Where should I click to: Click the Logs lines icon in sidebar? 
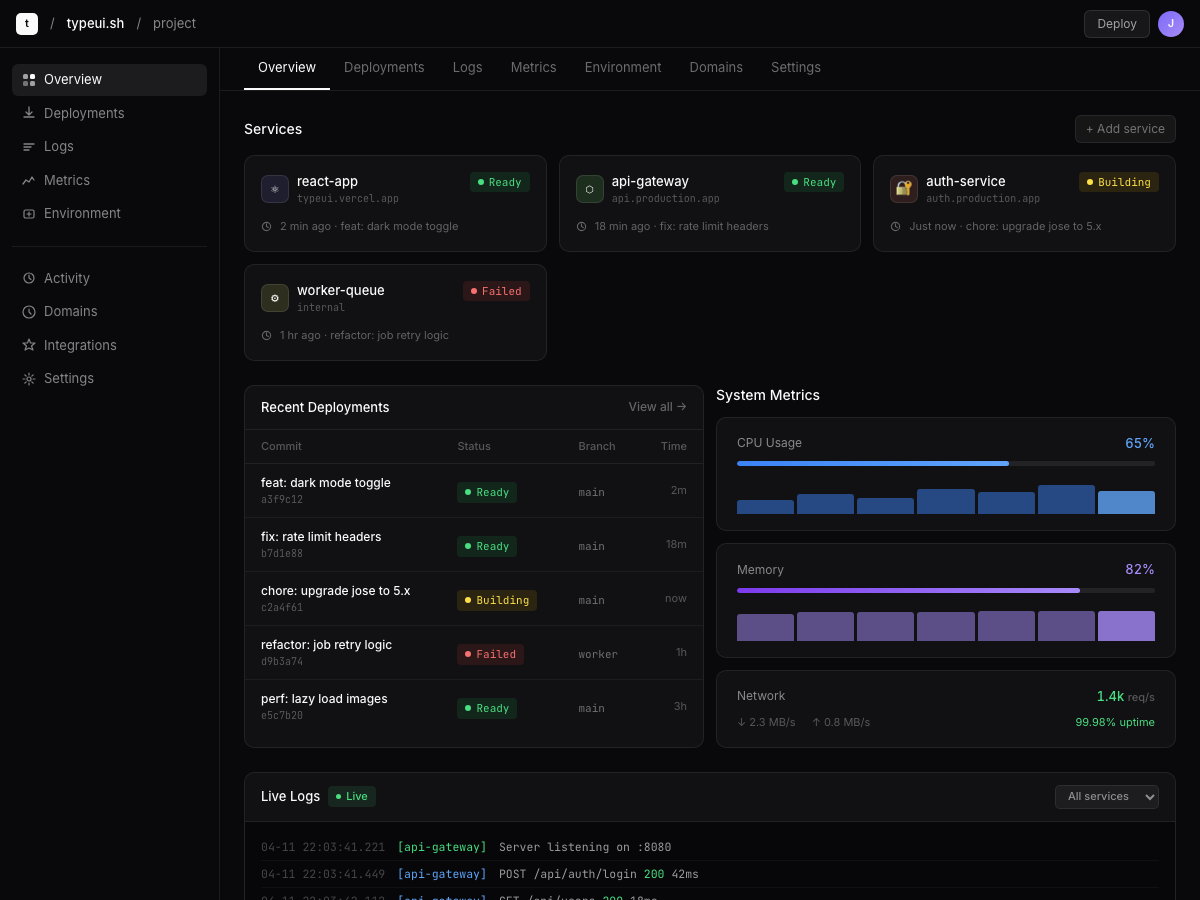coord(29,147)
